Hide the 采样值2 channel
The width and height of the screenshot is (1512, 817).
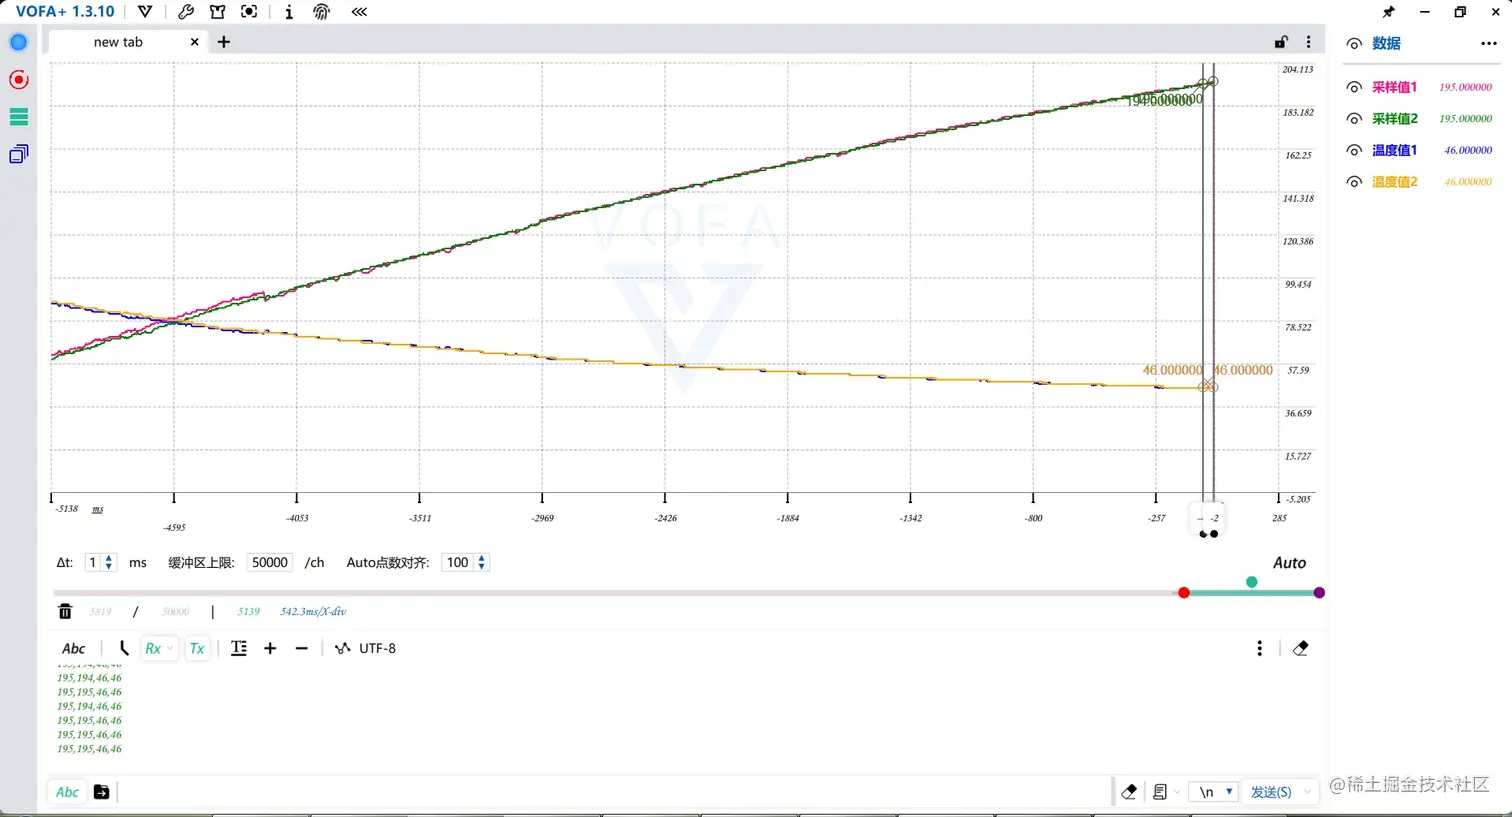[1354, 119]
